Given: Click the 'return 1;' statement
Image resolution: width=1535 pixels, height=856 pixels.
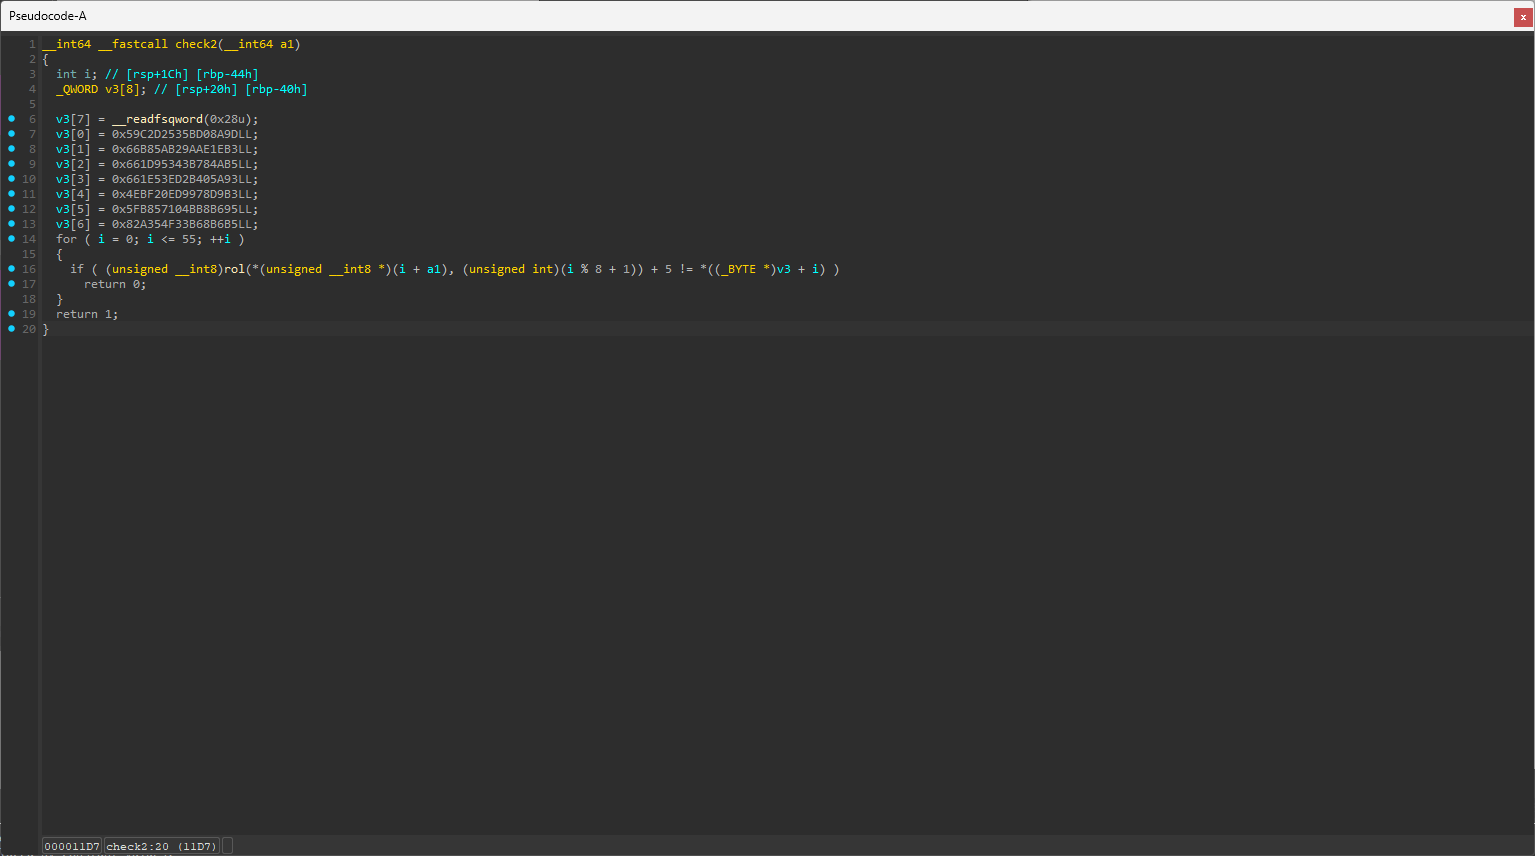Looking at the screenshot, I should (87, 314).
